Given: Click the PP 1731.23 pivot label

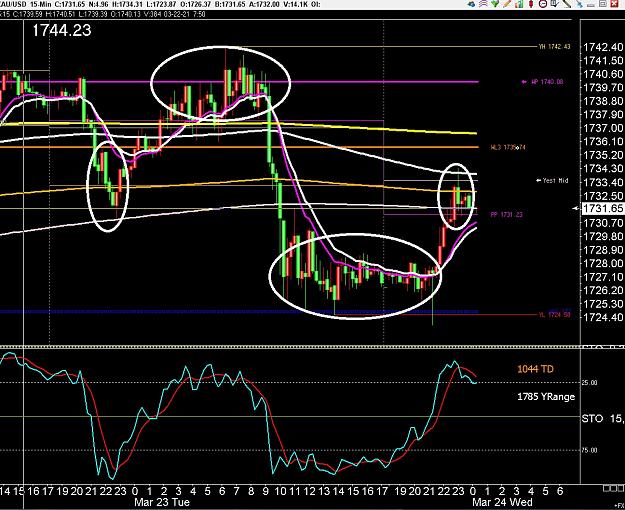Looking at the screenshot, I should (506, 215).
